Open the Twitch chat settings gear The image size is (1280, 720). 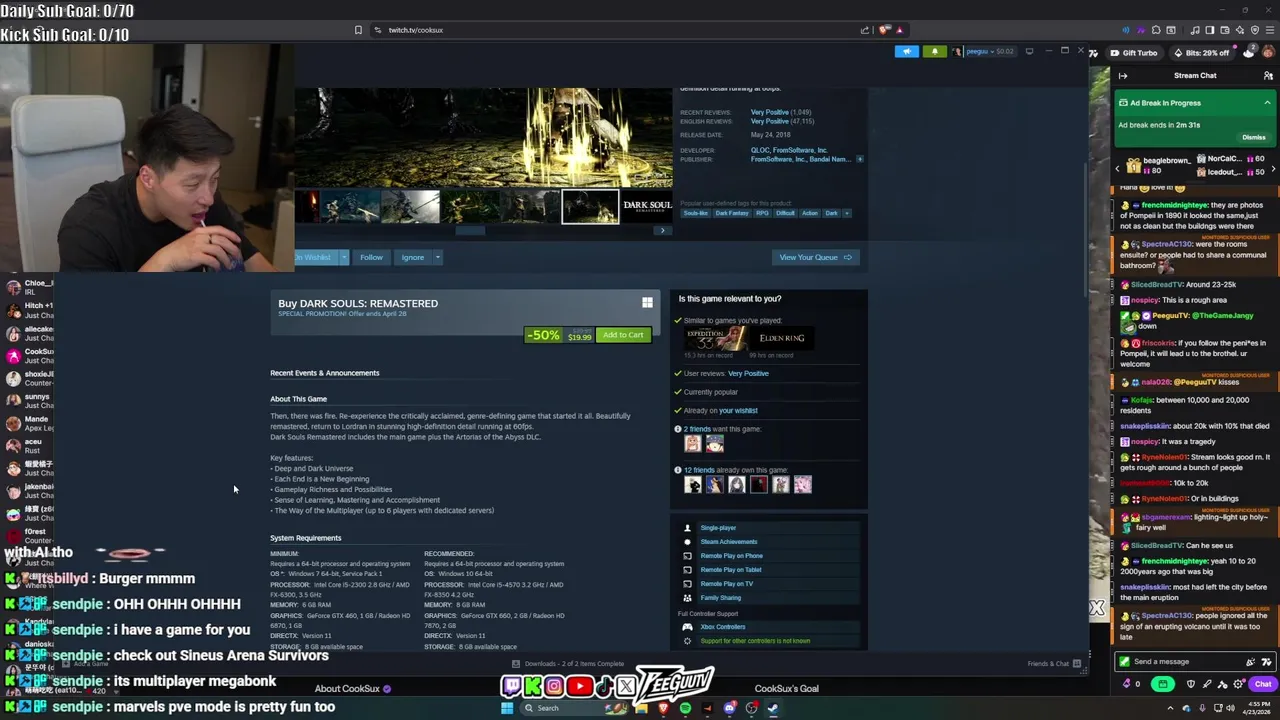point(1238,685)
